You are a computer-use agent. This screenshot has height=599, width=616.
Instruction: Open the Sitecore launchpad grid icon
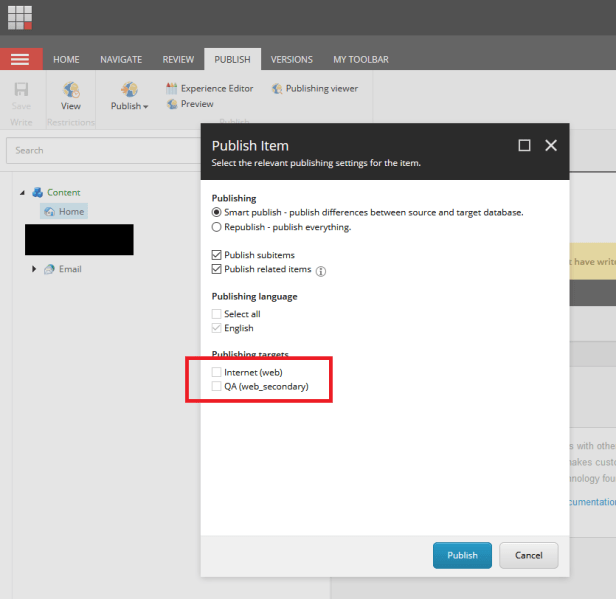20,18
